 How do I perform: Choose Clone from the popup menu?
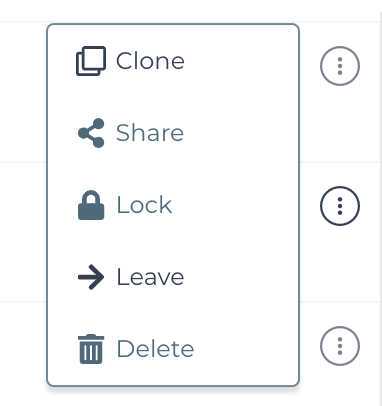pyautogui.click(x=173, y=61)
